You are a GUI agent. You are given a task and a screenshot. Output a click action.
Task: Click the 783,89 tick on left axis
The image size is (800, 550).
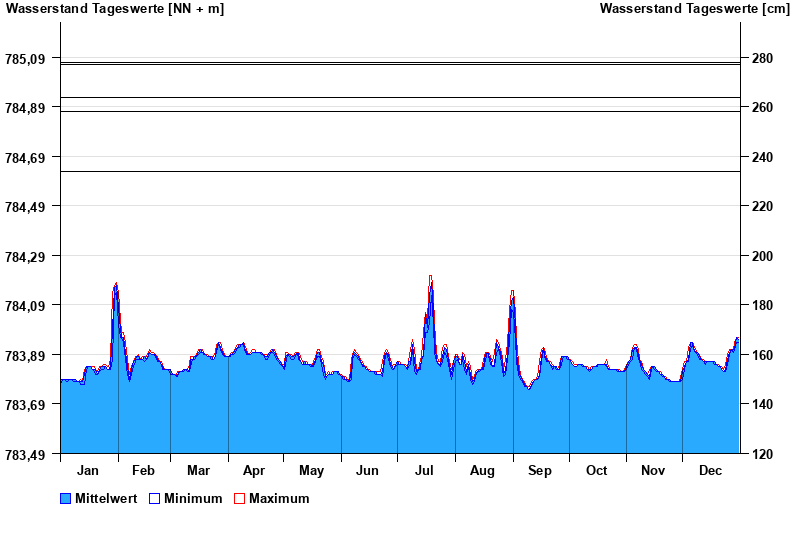pos(26,355)
